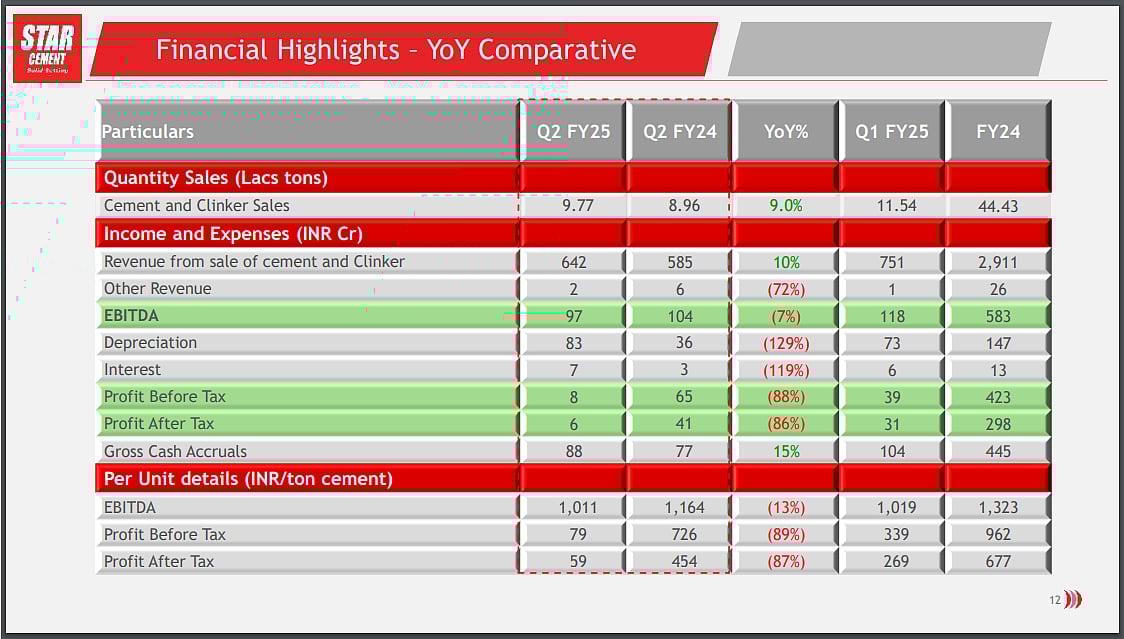Screen dimensions: 1124x639
Task: Select the Income and Expenses (INR Cr) heading
Action: click(233, 234)
